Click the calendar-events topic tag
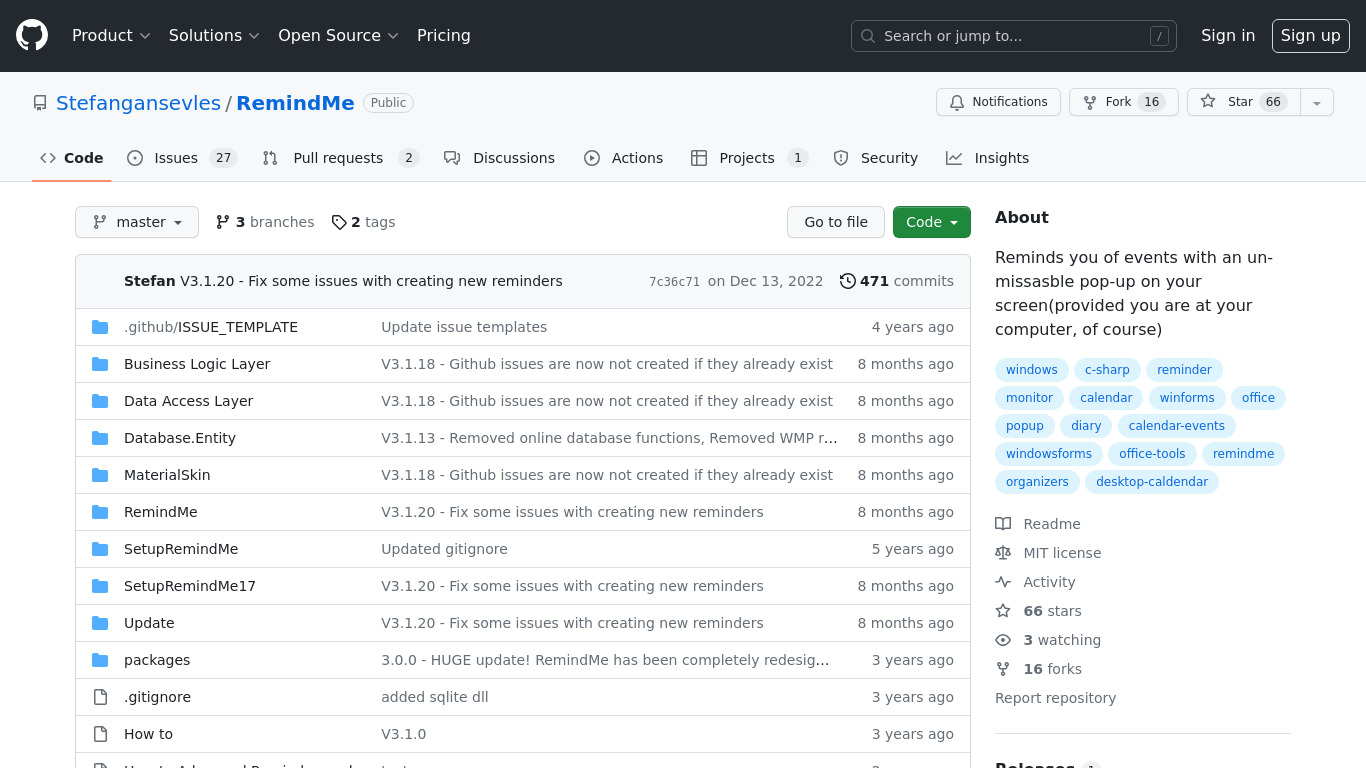The image size is (1366, 768). (1177, 426)
